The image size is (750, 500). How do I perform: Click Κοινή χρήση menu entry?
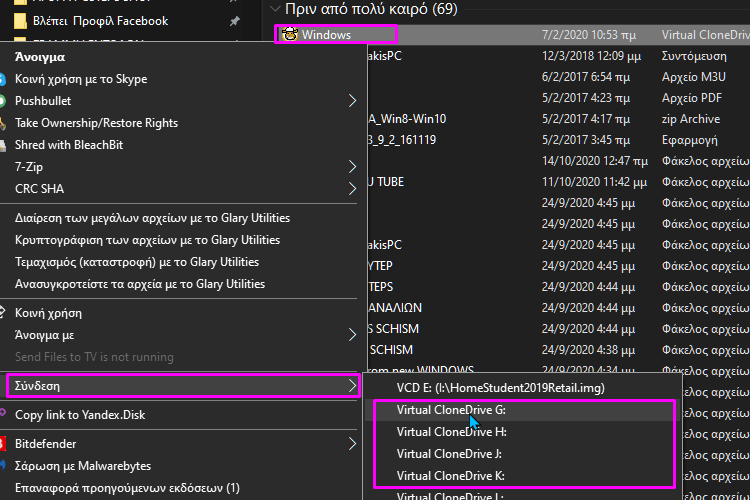tap(48, 313)
